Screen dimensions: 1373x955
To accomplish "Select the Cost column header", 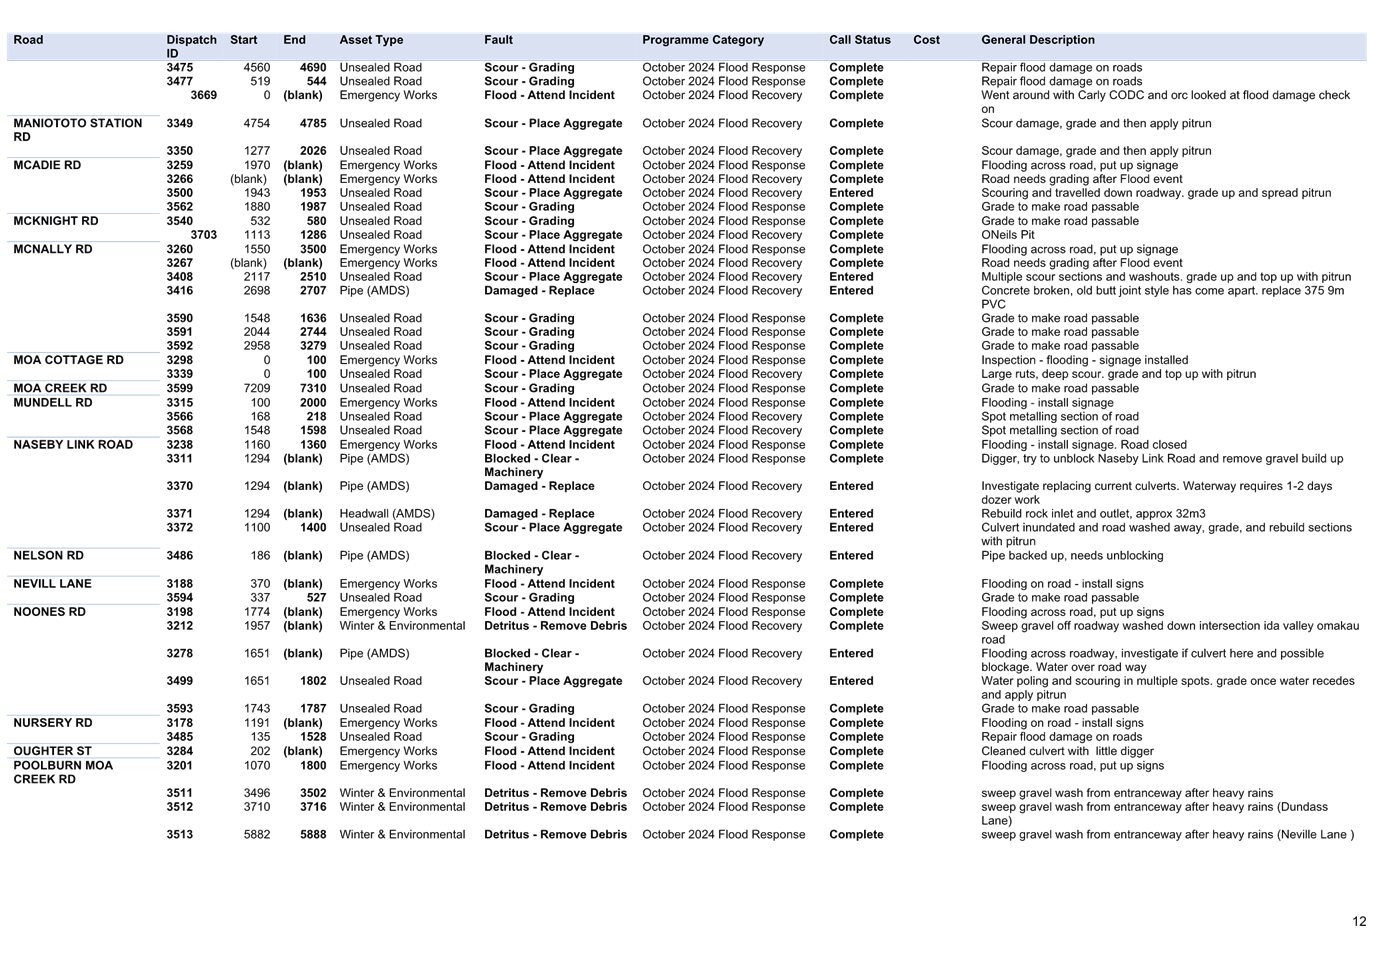I will coord(926,40).
